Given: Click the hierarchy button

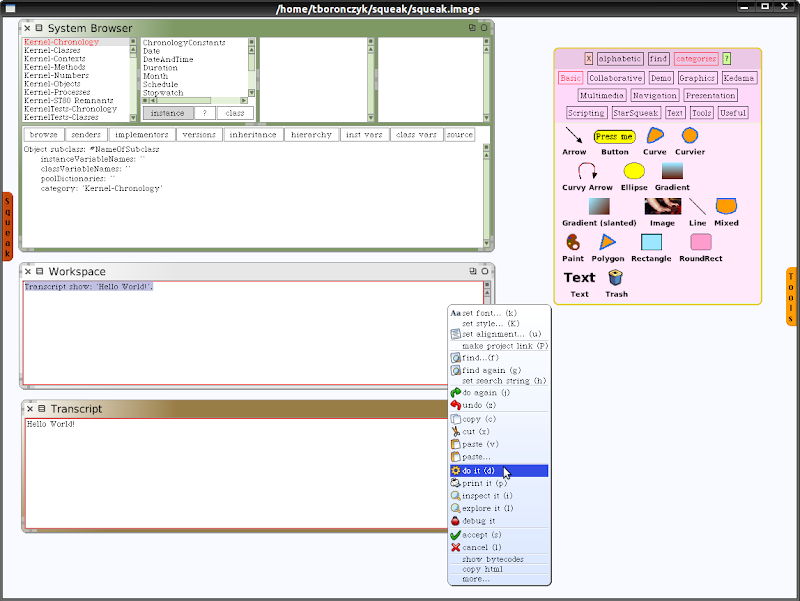Looking at the screenshot, I should point(311,135).
